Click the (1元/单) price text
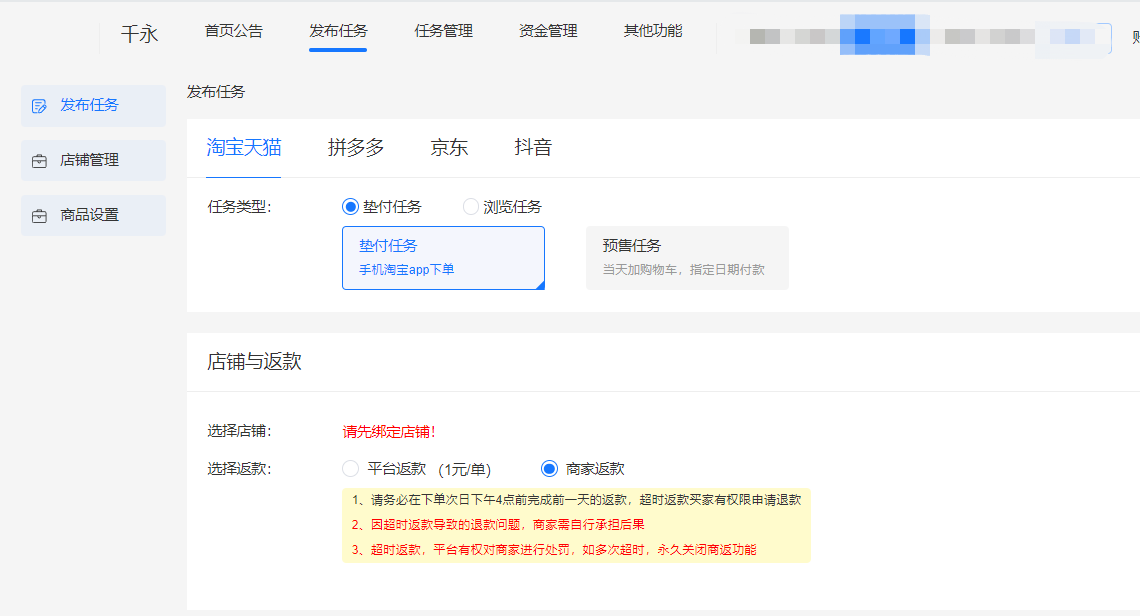 tap(465, 470)
